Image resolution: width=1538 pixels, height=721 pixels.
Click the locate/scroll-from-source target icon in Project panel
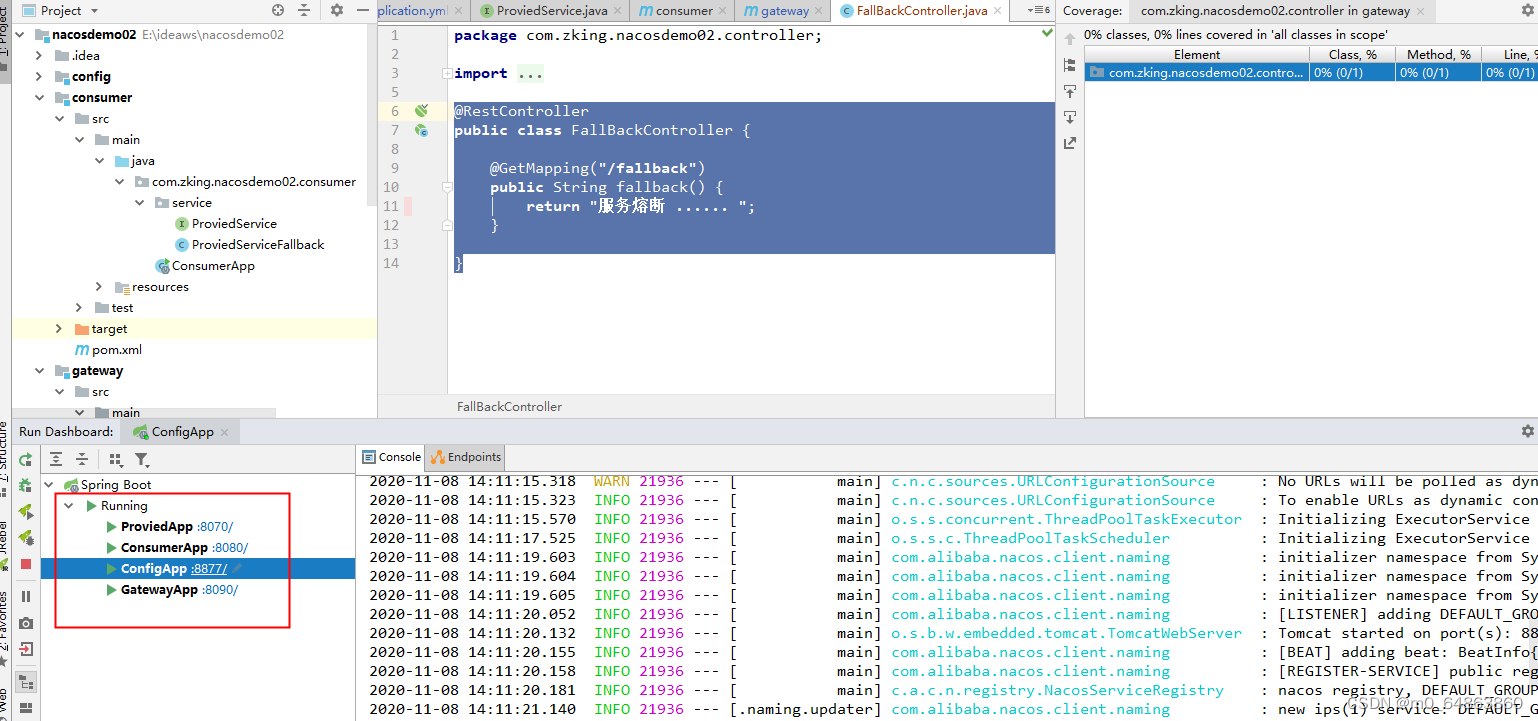point(278,10)
